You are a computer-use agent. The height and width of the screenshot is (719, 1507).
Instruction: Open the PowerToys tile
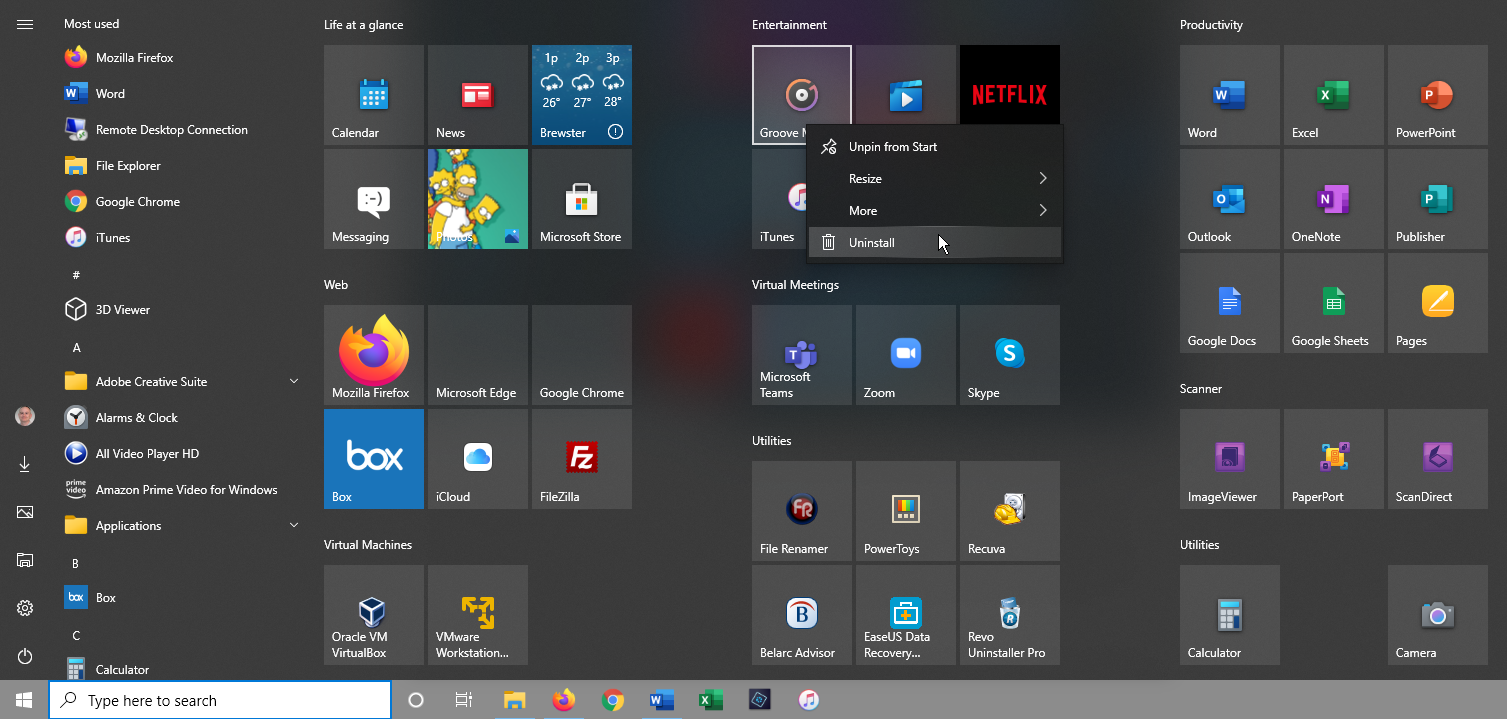[906, 511]
